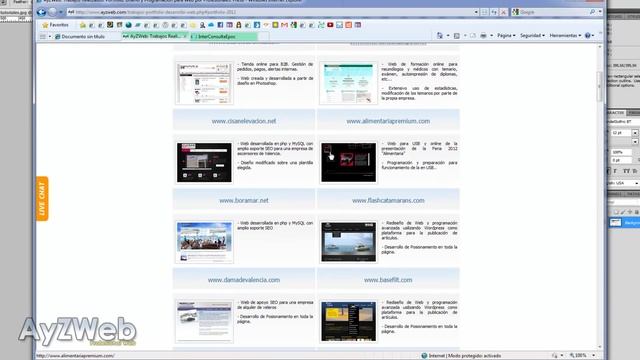Click the page vertical scrollbar thumb
Screen dimensions: 640x360
point(599,87)
